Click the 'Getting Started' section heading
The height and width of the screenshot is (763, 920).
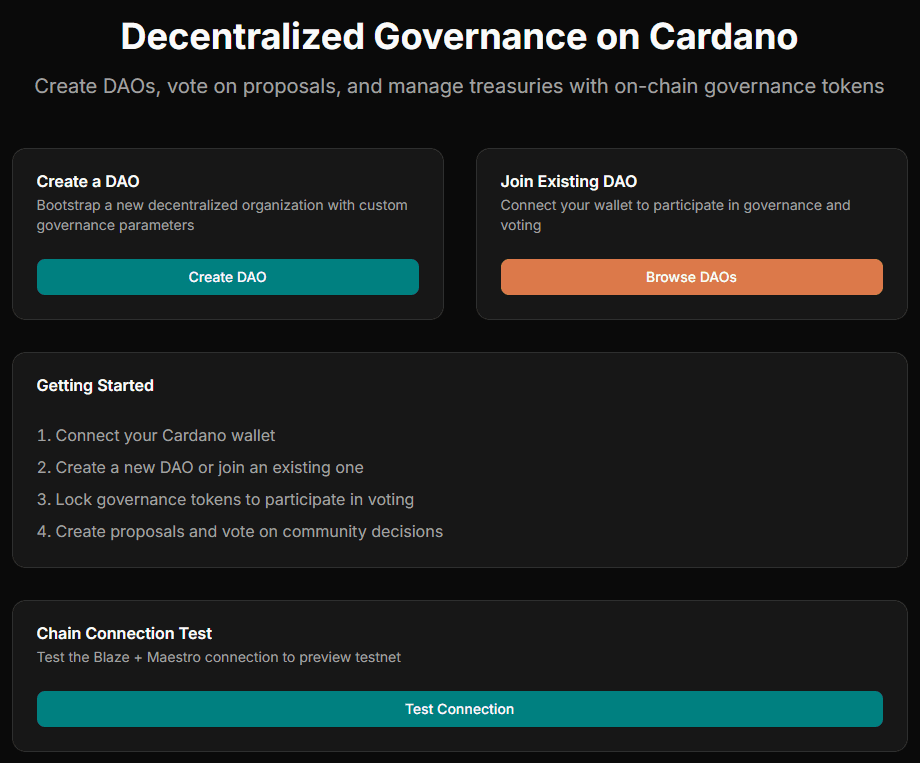(95, 385)
